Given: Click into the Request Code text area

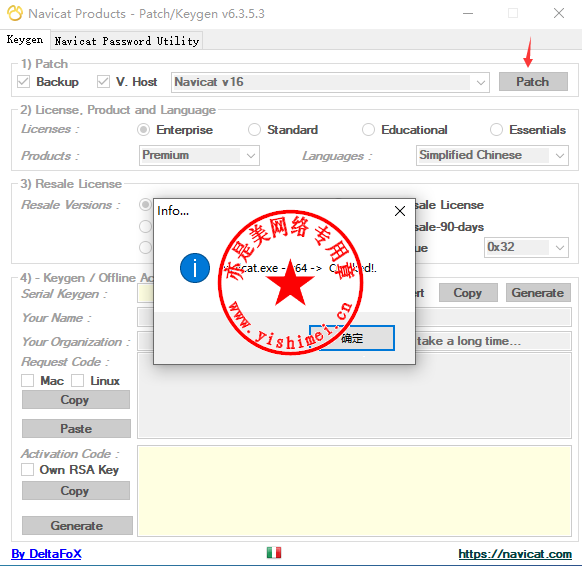Looking at the screenshot, I should tap(354, 396).
